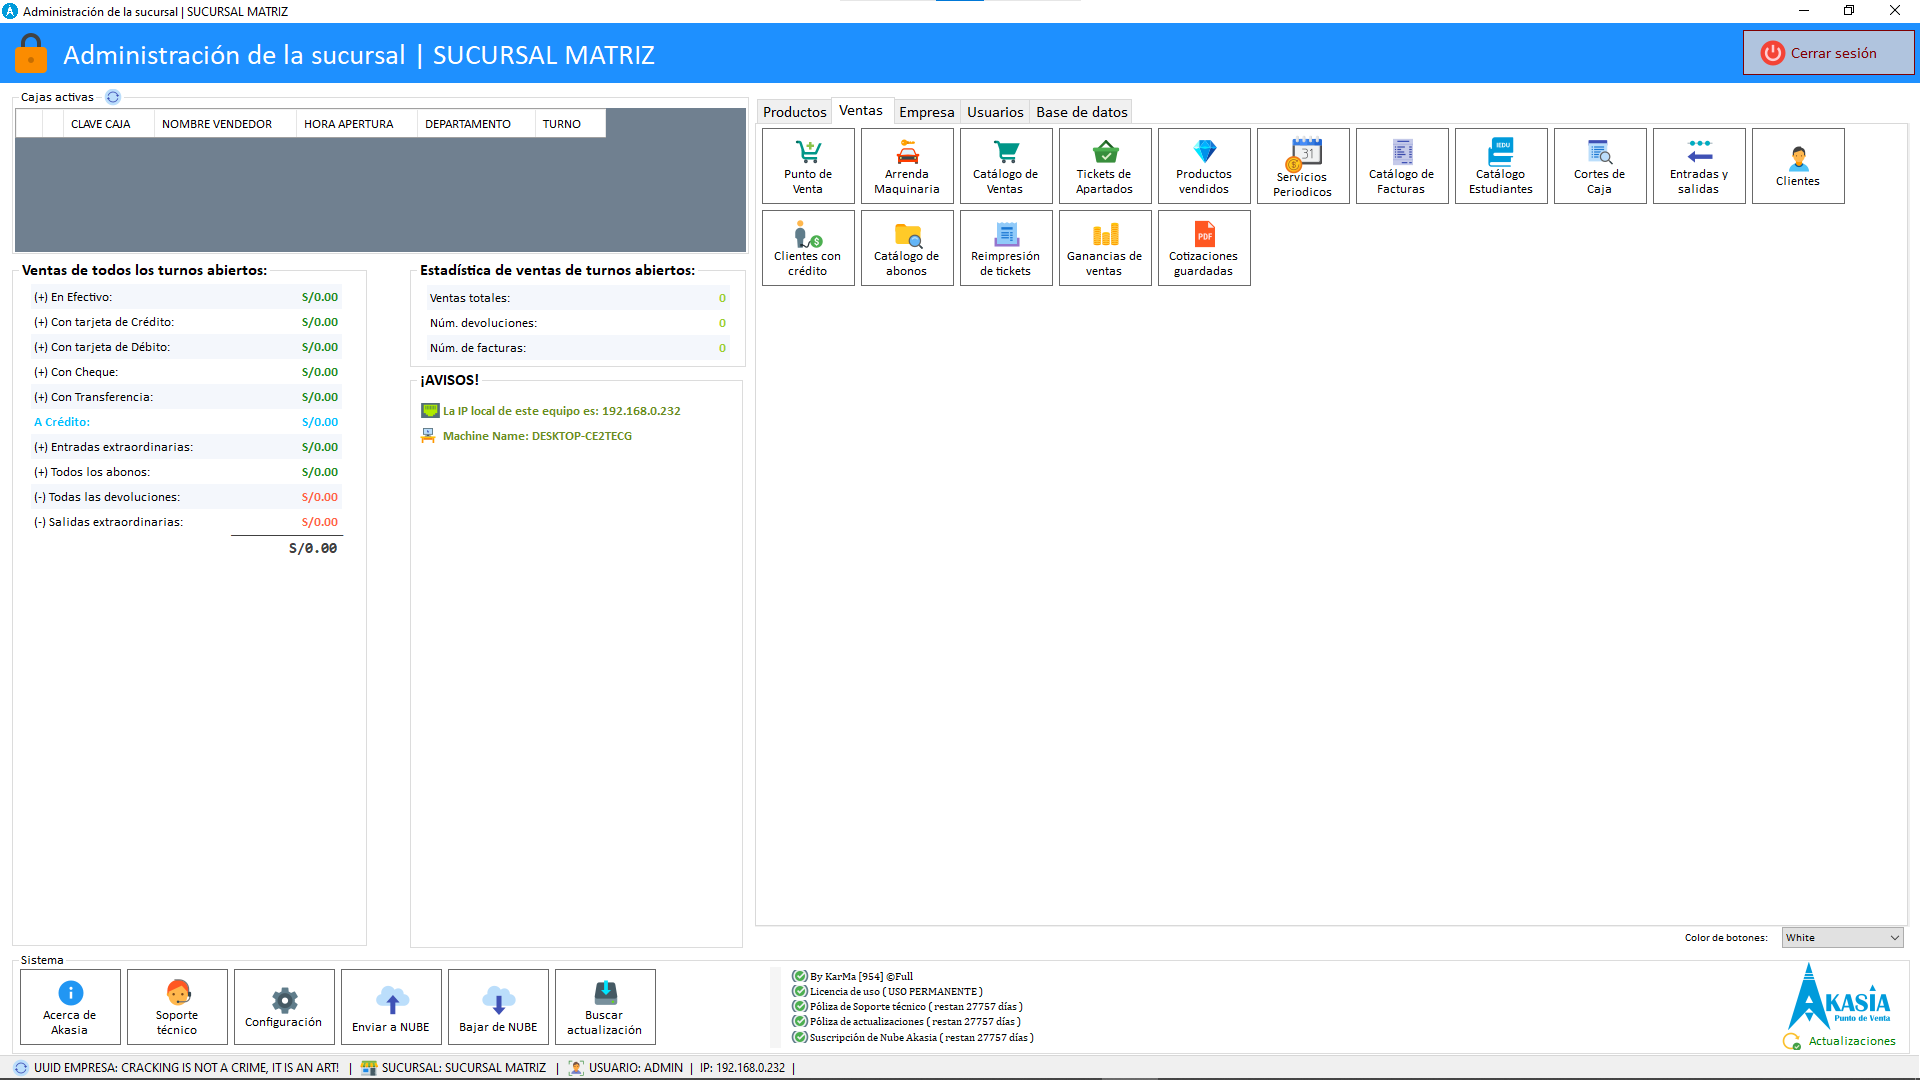Open Productos vendidos report
Screen dimensions: 1920x1080
(x=1204, y=166)
